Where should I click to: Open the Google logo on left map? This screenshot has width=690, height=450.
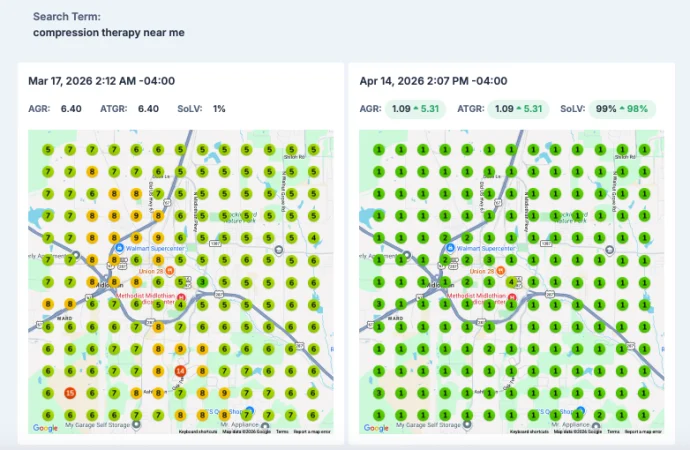tap(45, 428)
